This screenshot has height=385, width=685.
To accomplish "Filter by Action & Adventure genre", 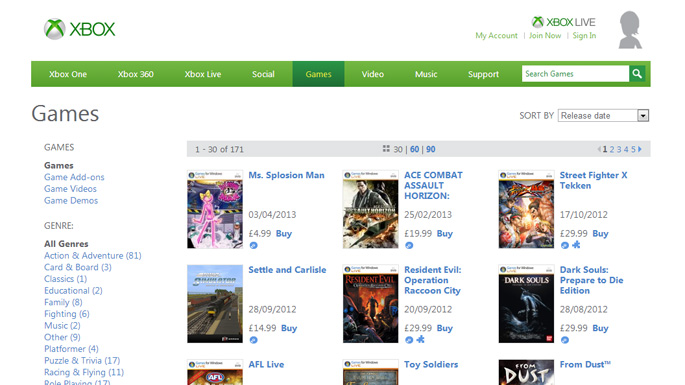I will tap(93, 256).
